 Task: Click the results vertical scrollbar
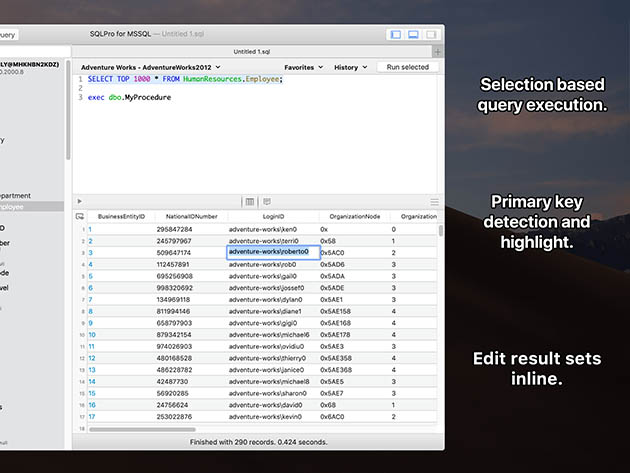[x=440, y=232]
